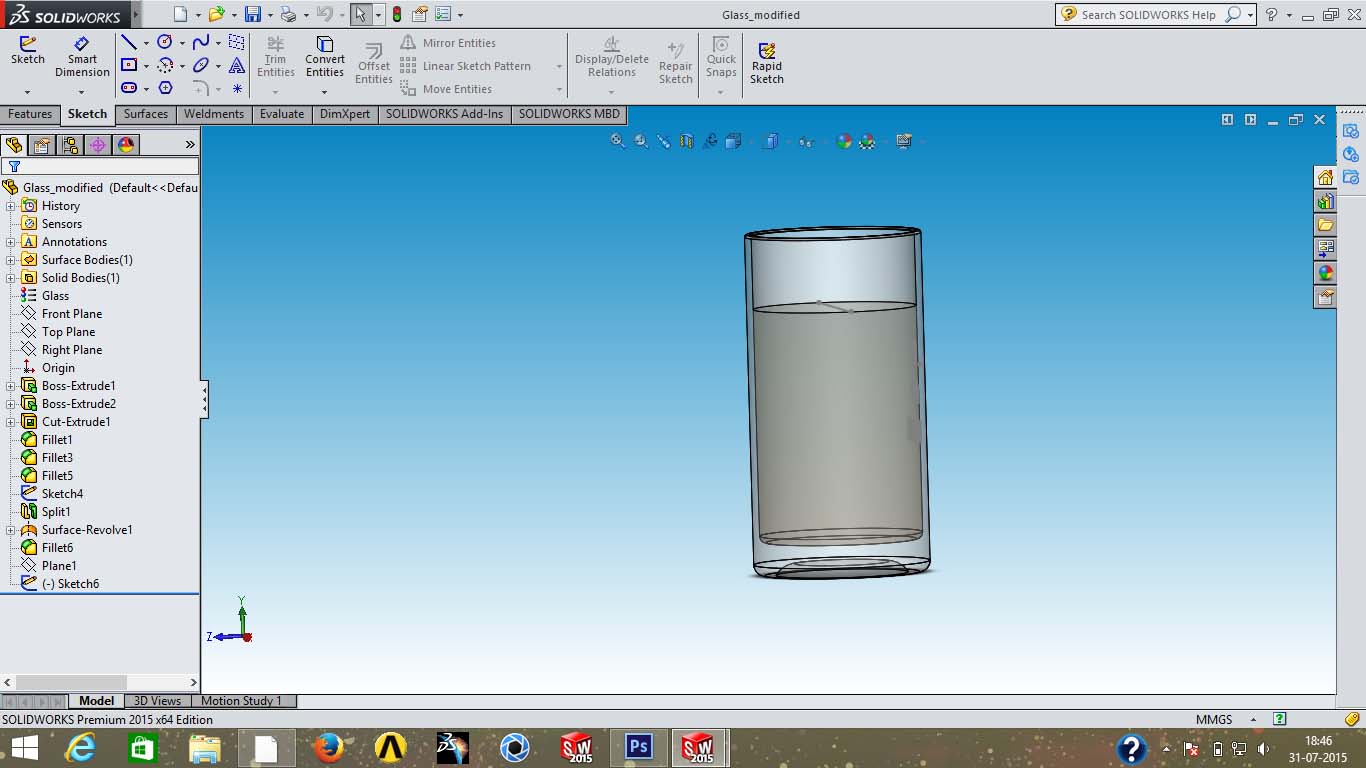Expand hidden panel tabs chevron
The height and width of the screenshot is (768, 1366).
190,145
